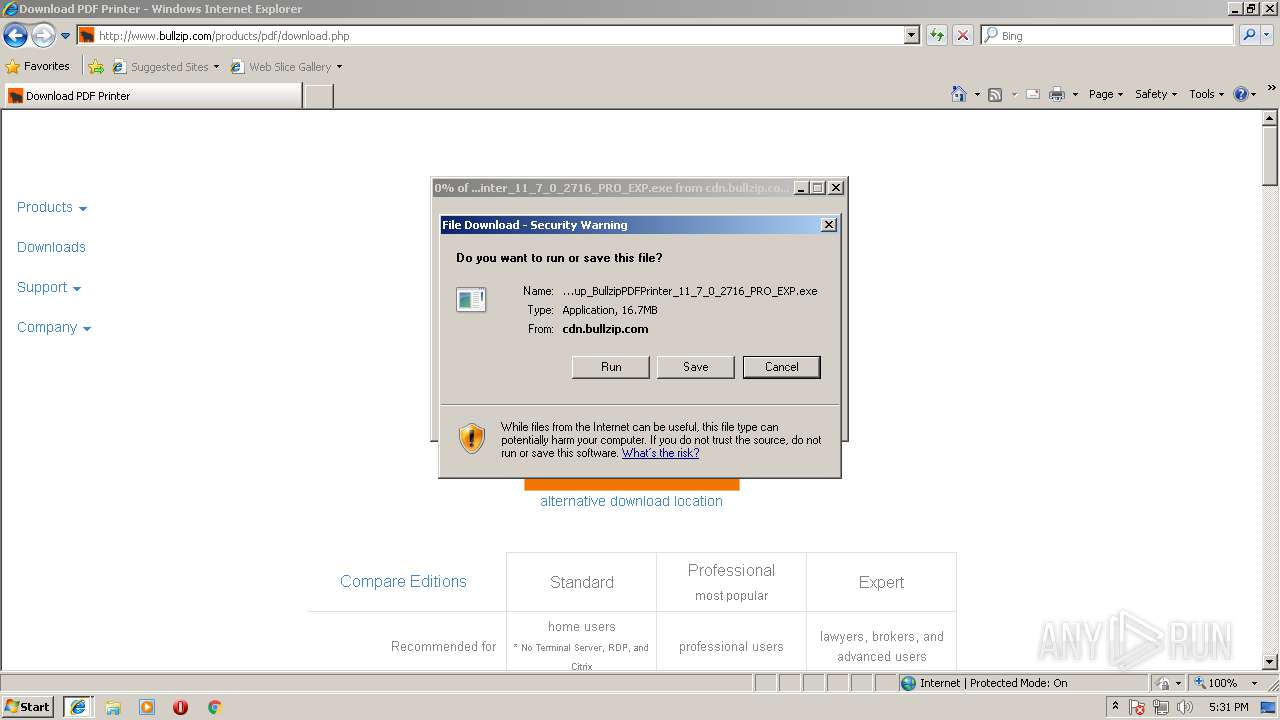Screen dimensions: 1280x720
Task: Click the Professional edition column header
Action: [x=731, y=581]
